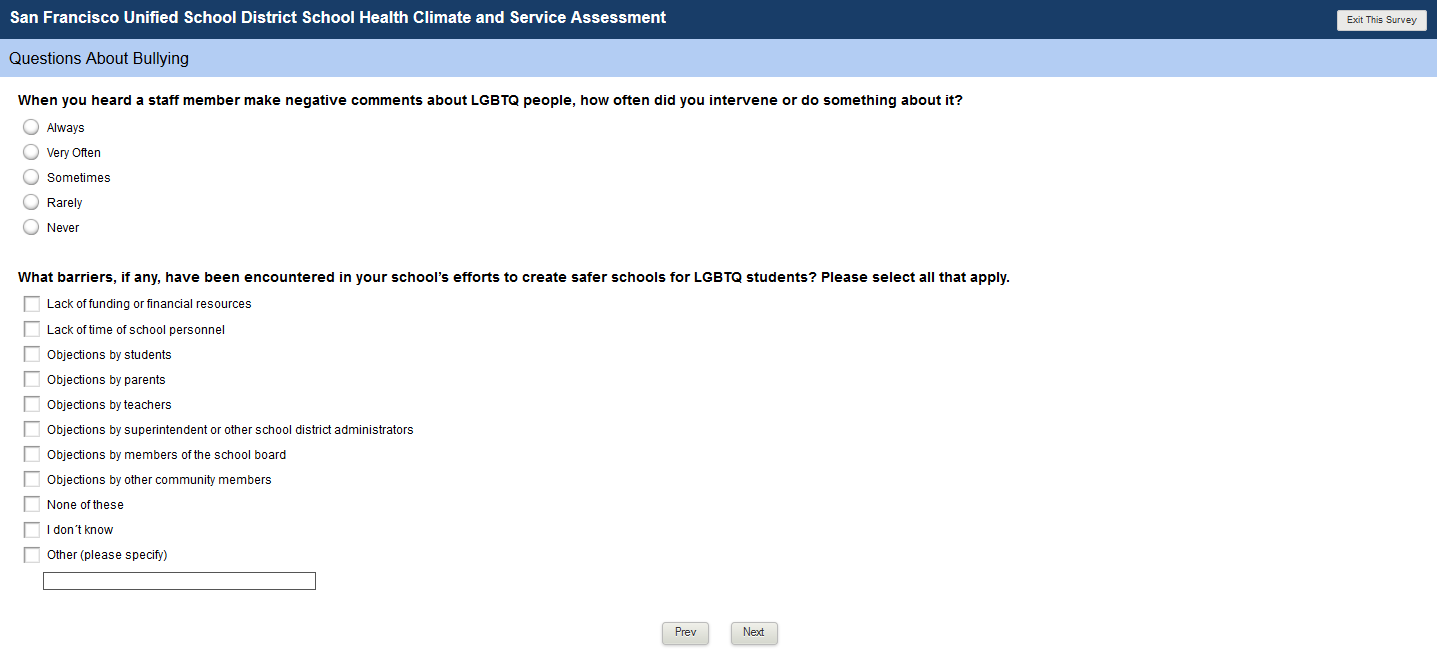The height and width of the screenshot is (667, 1437).
Task: Go back with the Prev button
Action: coord(685,632)
